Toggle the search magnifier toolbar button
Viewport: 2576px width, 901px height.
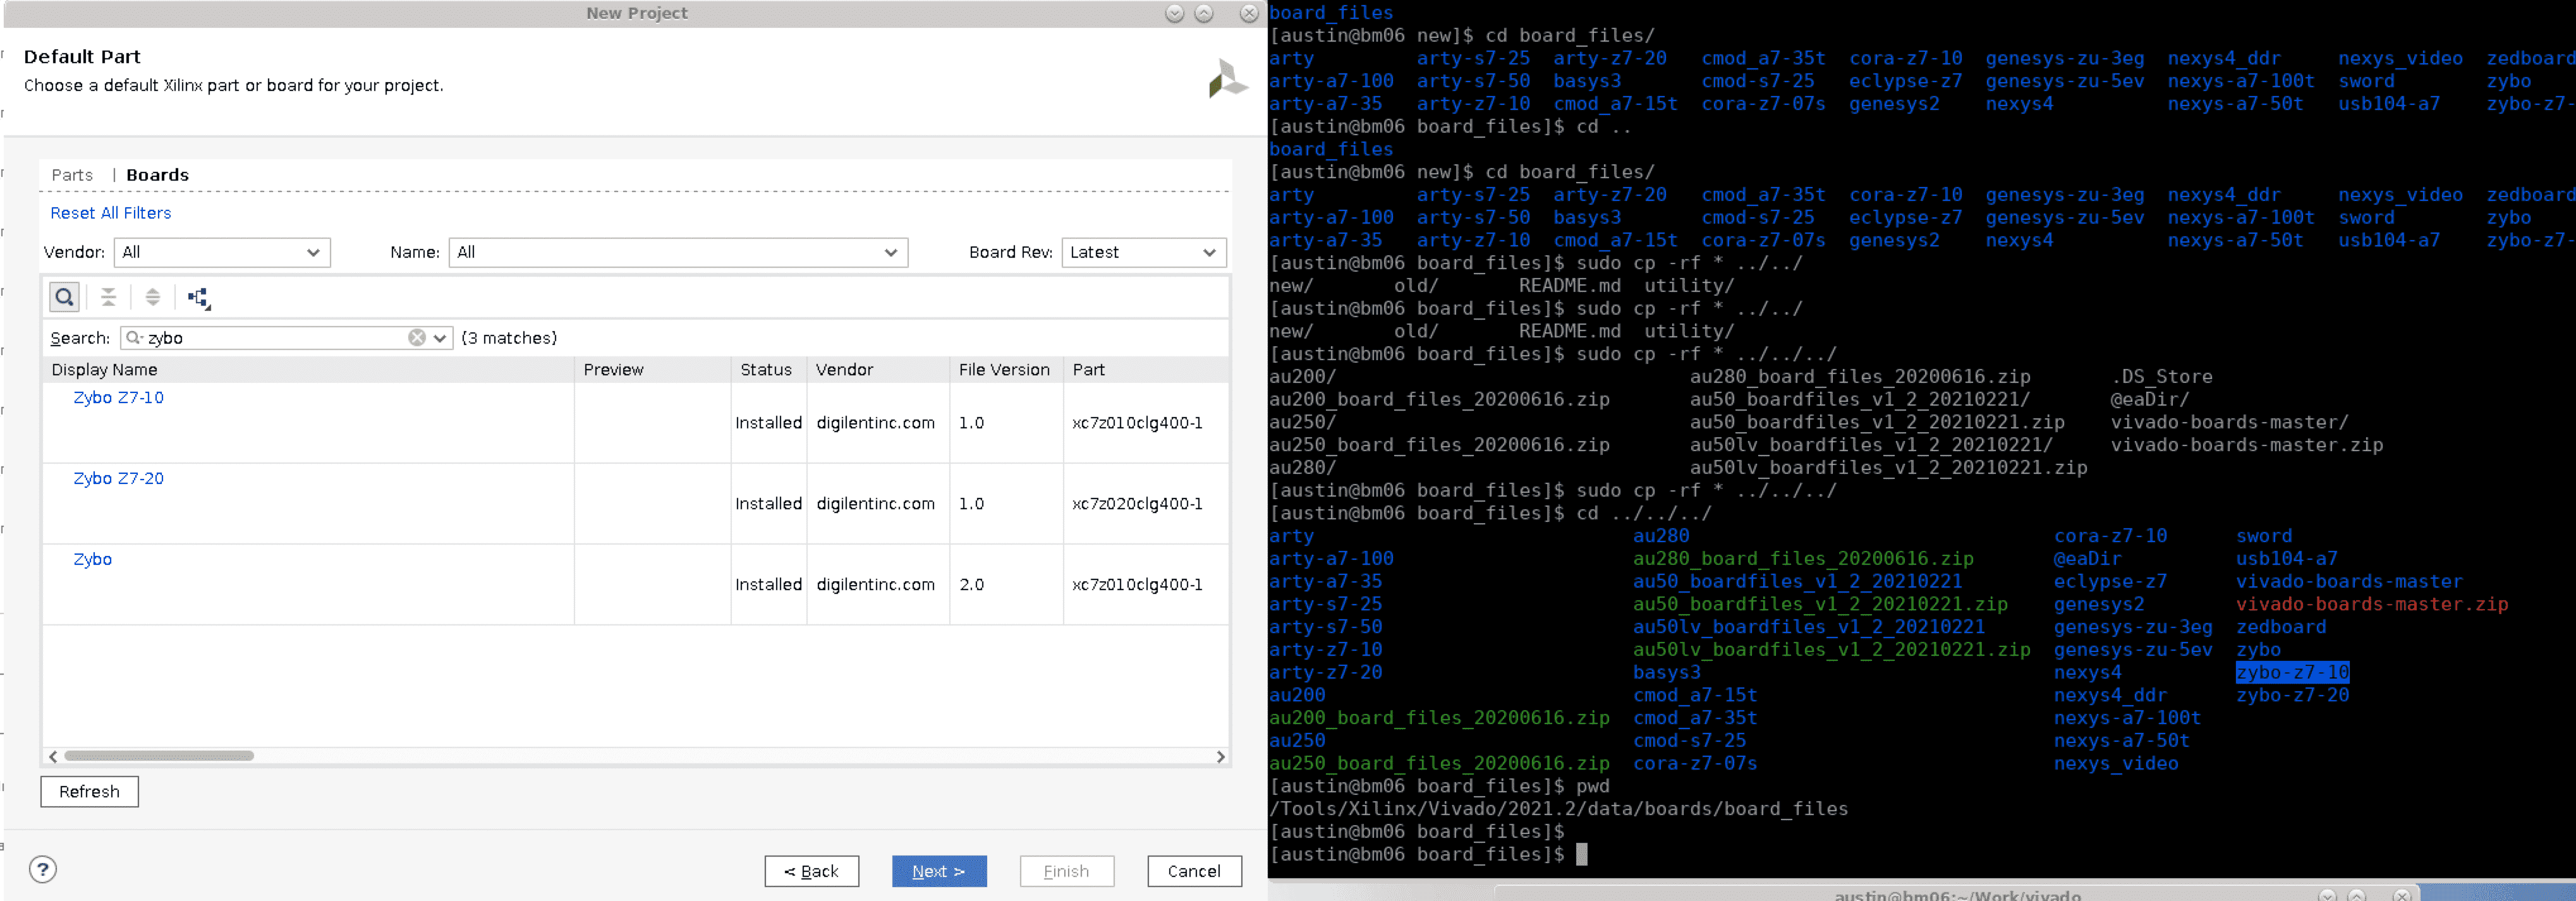click(x=64, y=297)
